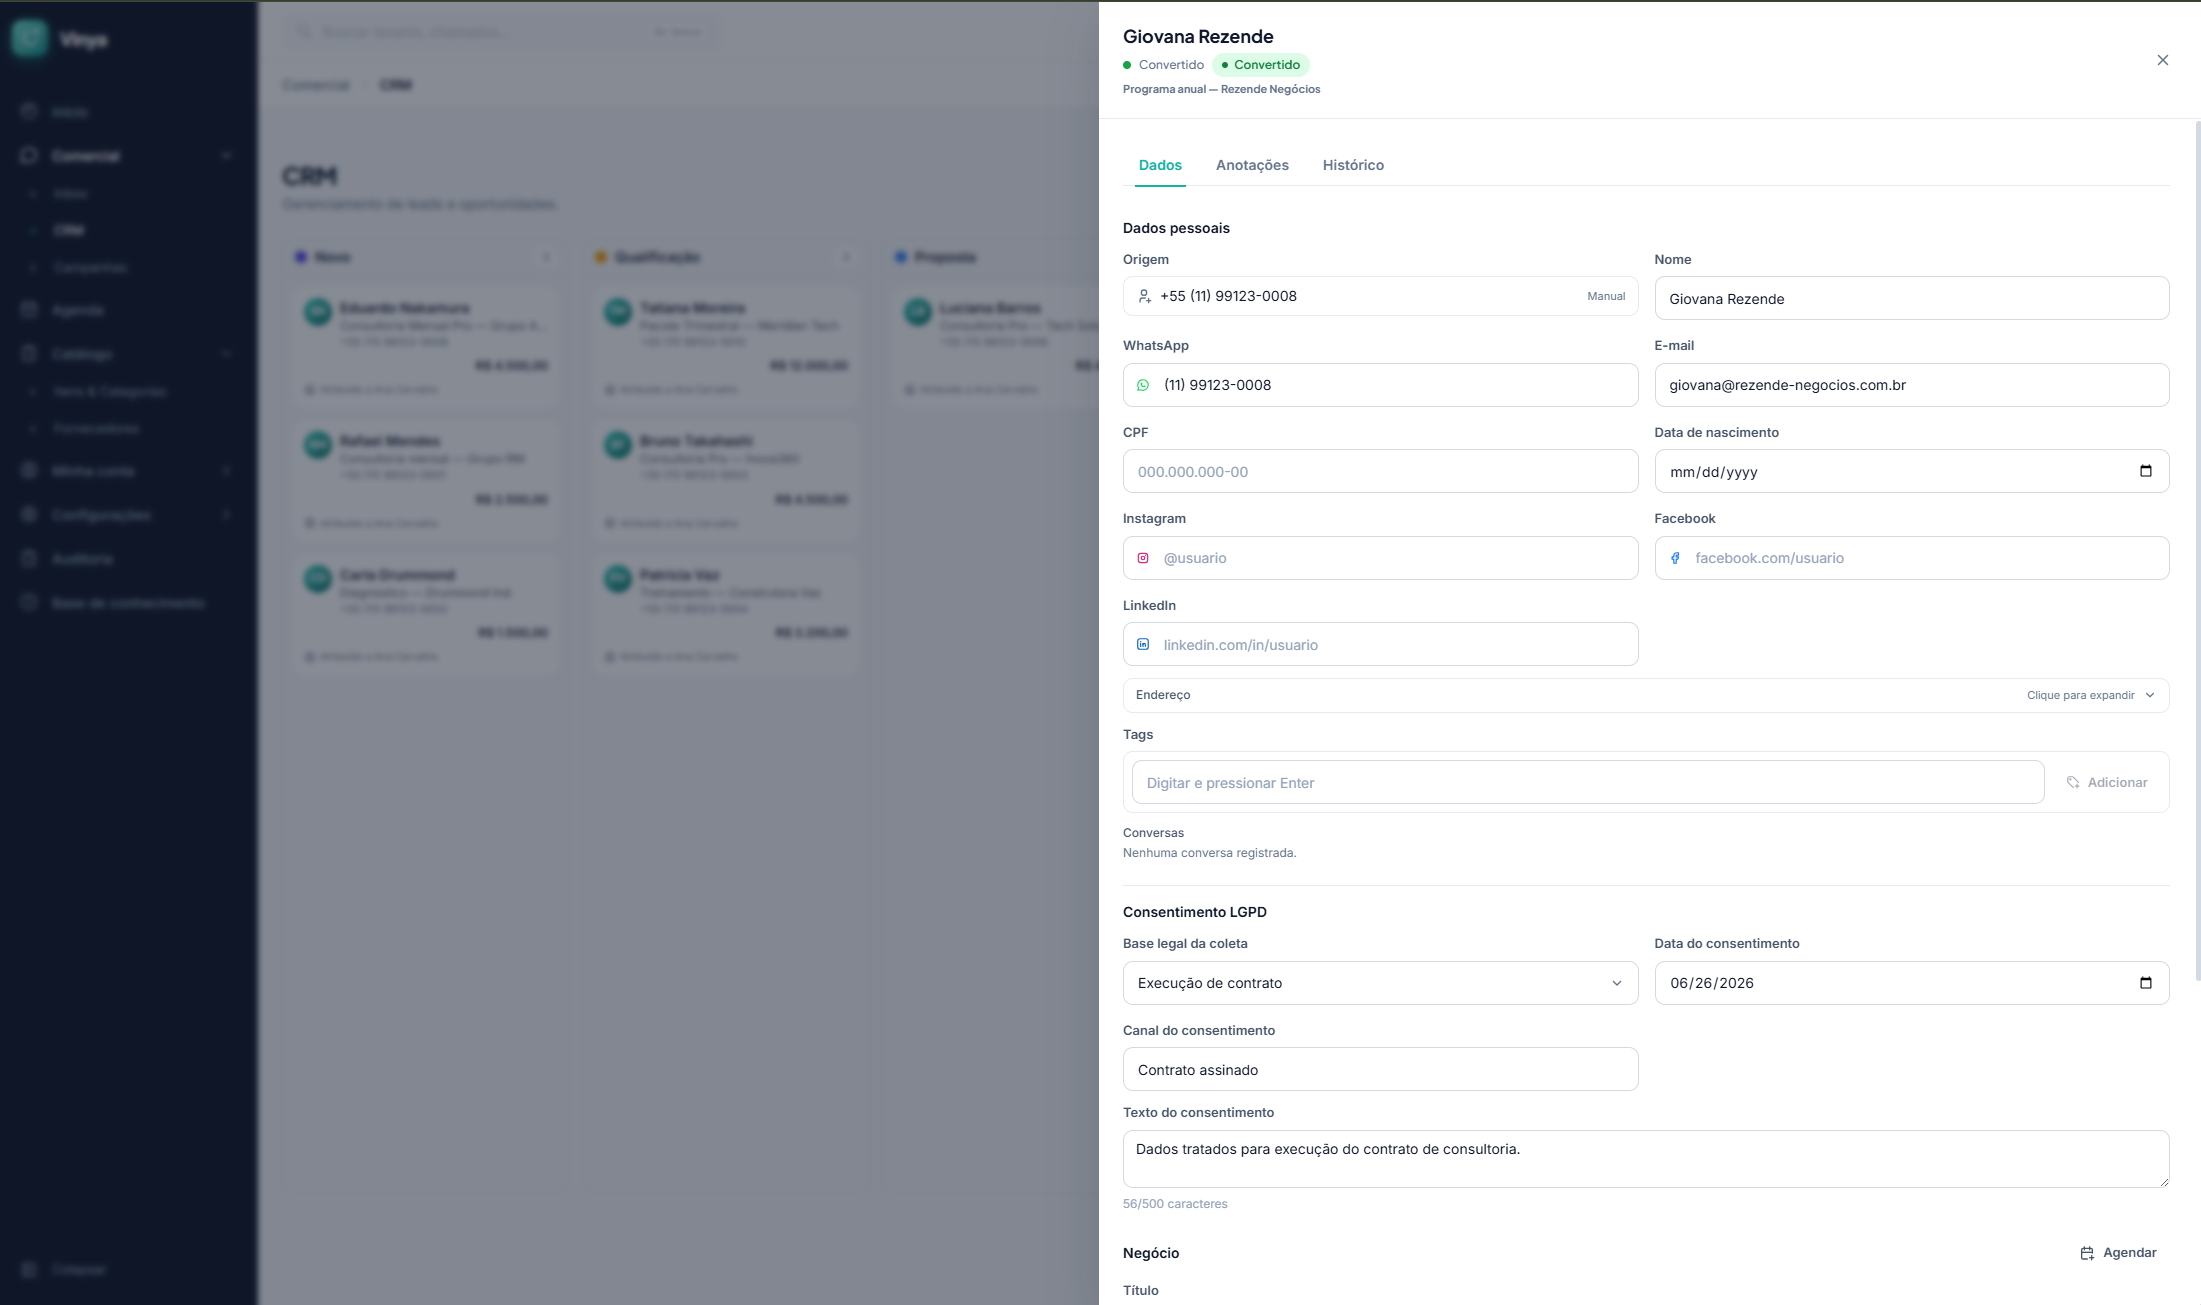
Task: Focus the Facebook profile input
Action: click(1911, 558)
